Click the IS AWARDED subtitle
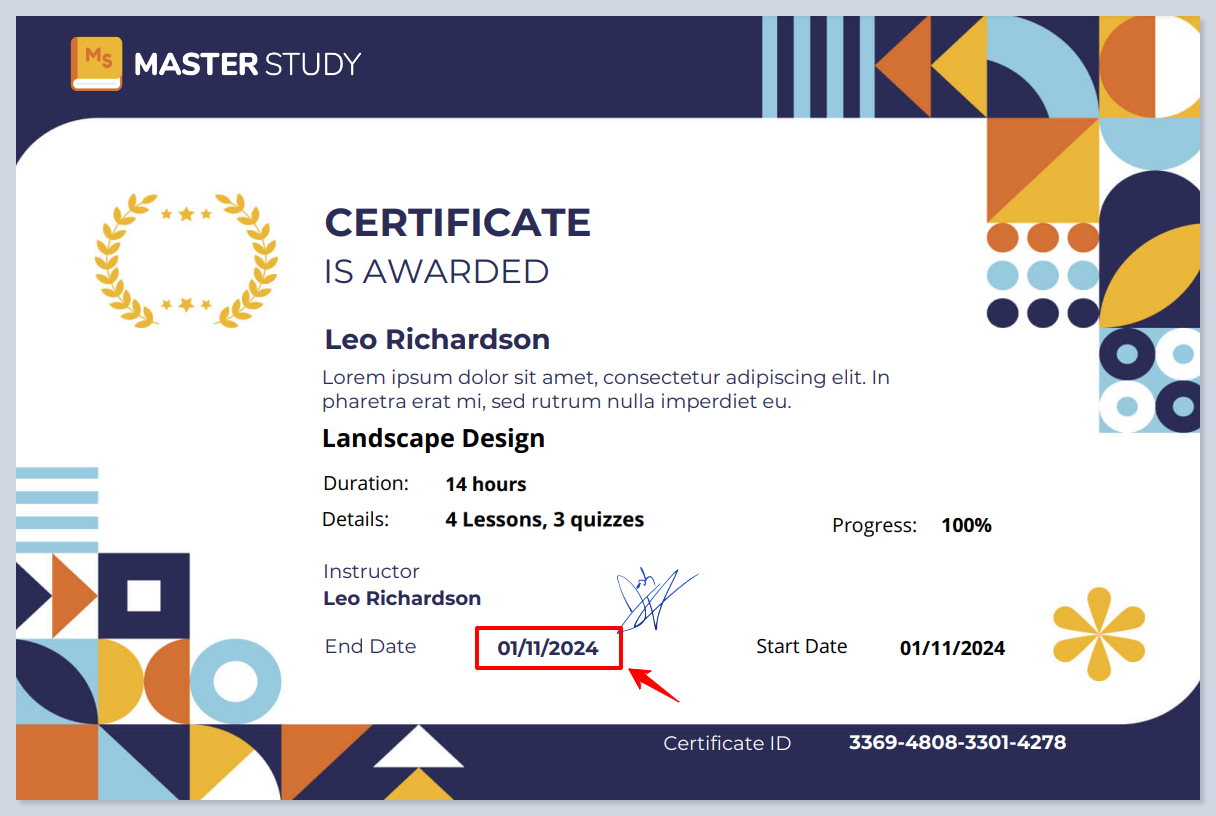Viewport: 1216px width, 816px height. pos(436,272)
